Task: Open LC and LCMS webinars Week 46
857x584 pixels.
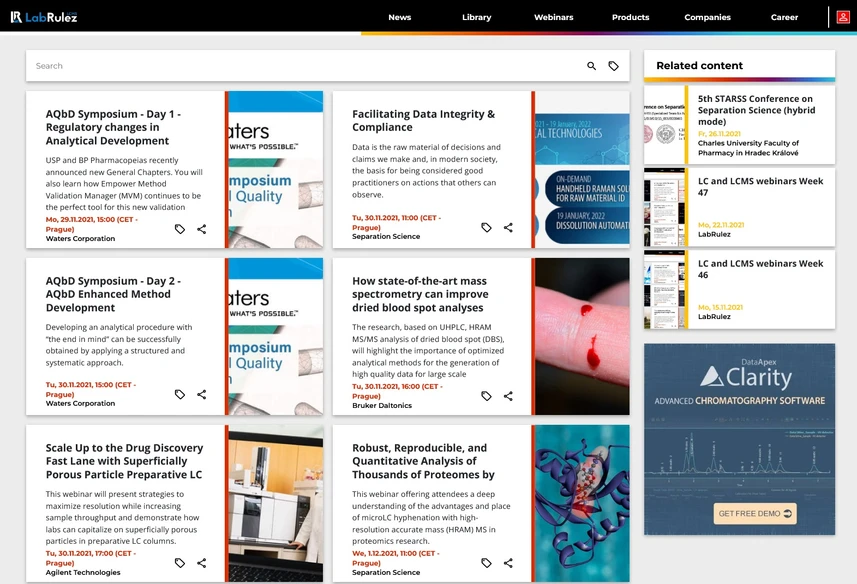Action: click(760, 269)
